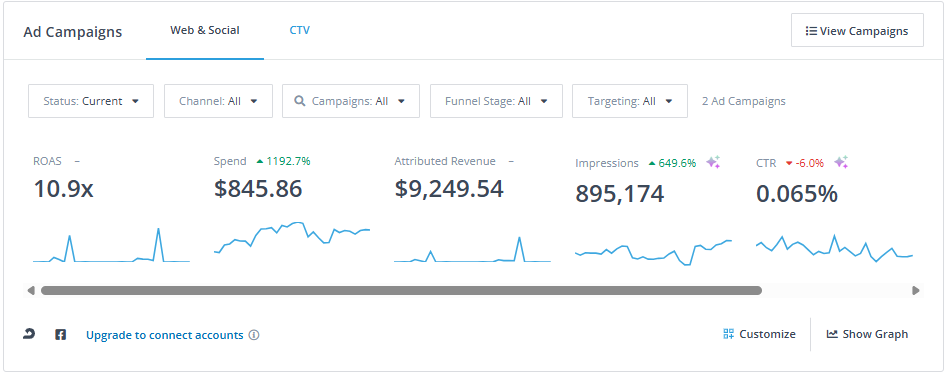Image resolution: width=950 pixels, height=377 pixels.
Task: Select the 649.6% impressions change indicator
Action: [x=672, y=163]
